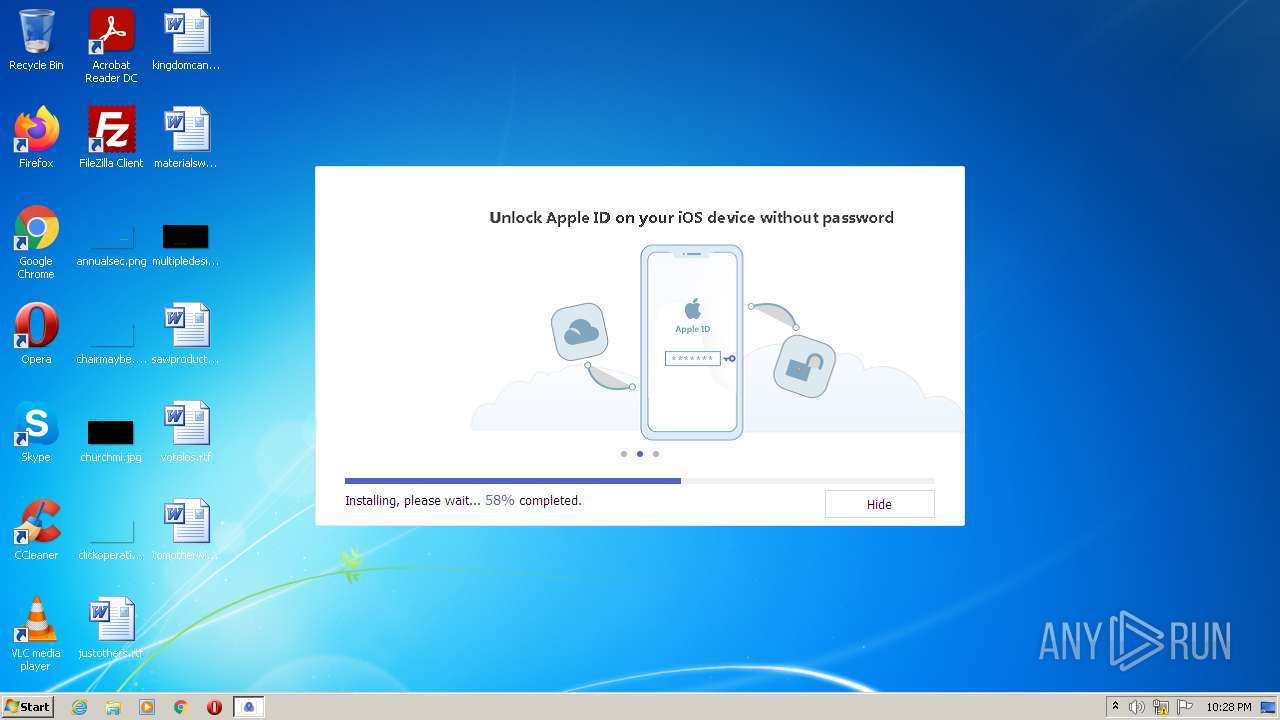Click the installation progress bar
Screen dimensions: 1280x720
[x=640, y=481]
